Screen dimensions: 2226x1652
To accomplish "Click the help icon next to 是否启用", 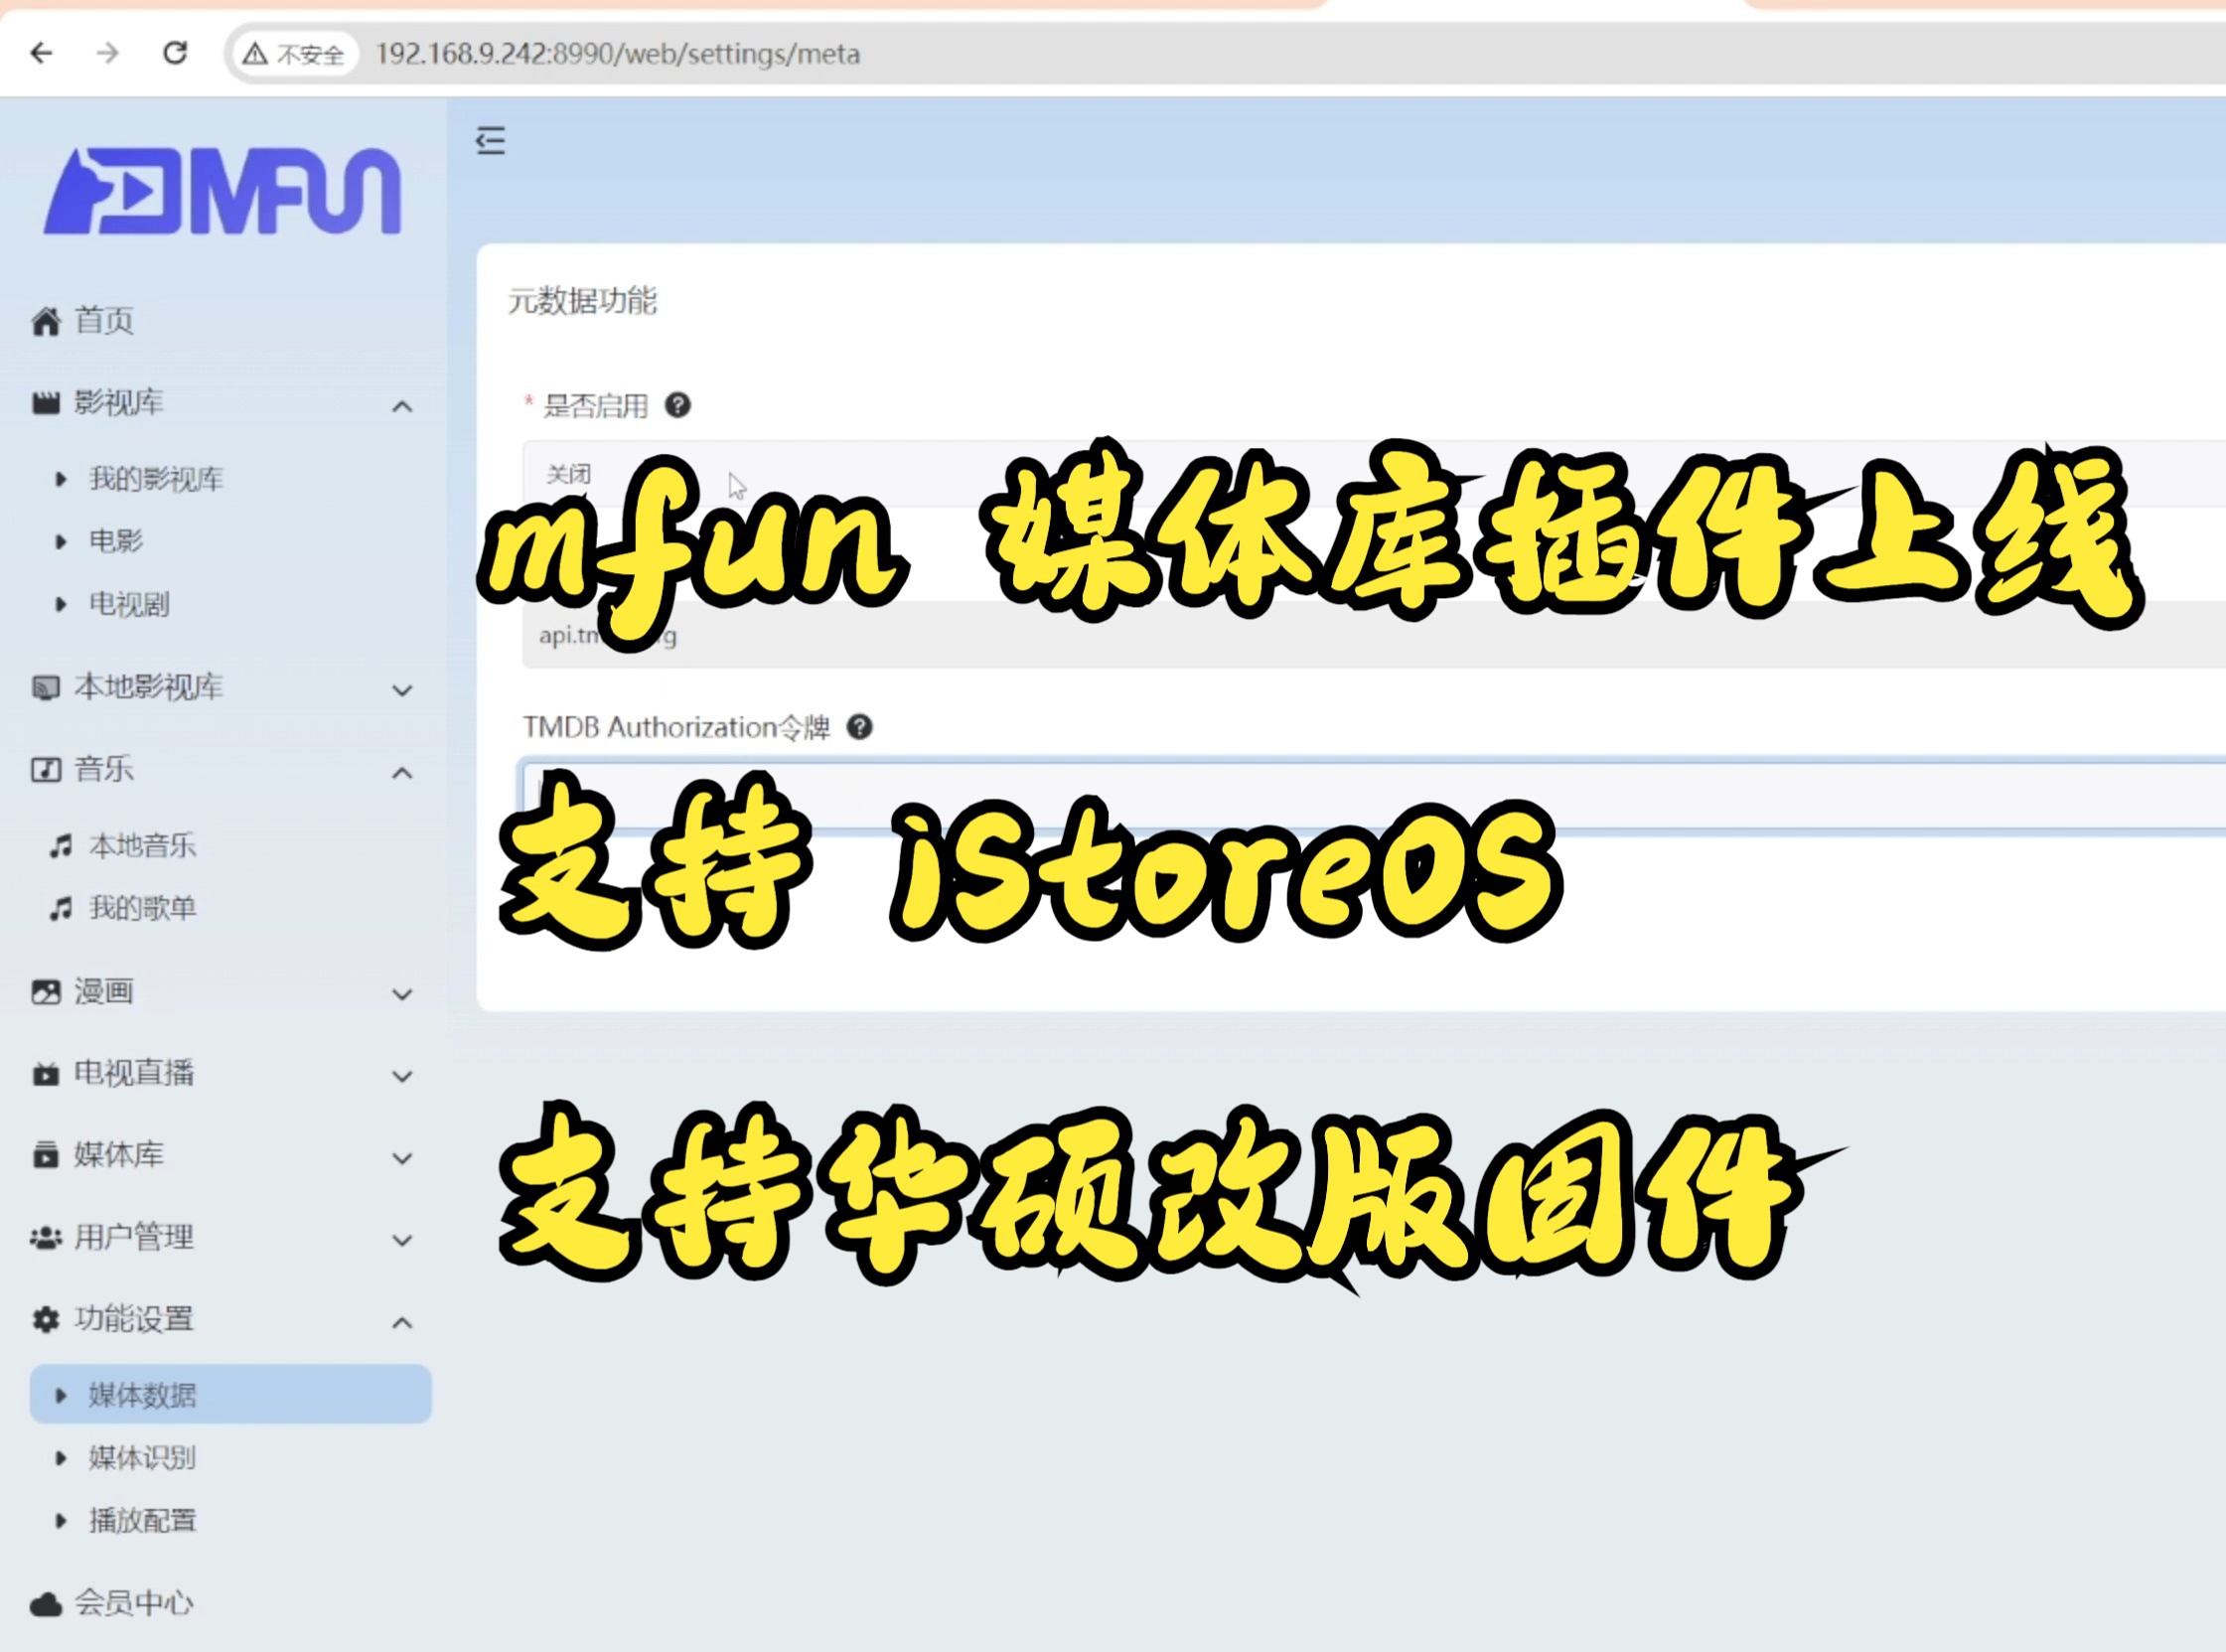I will click(678, 405).
